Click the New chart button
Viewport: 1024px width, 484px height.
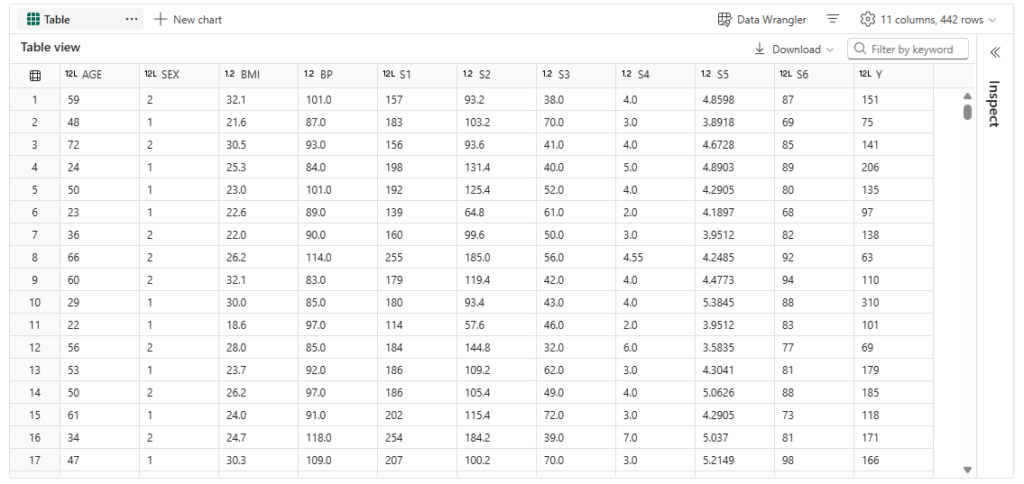(188, 20)
